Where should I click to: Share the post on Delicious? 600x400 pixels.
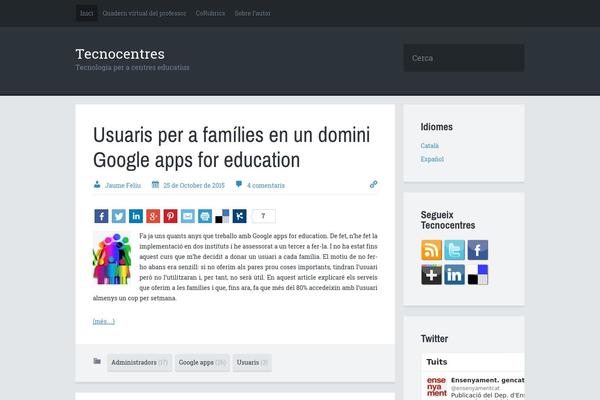[x=222, y=216]
